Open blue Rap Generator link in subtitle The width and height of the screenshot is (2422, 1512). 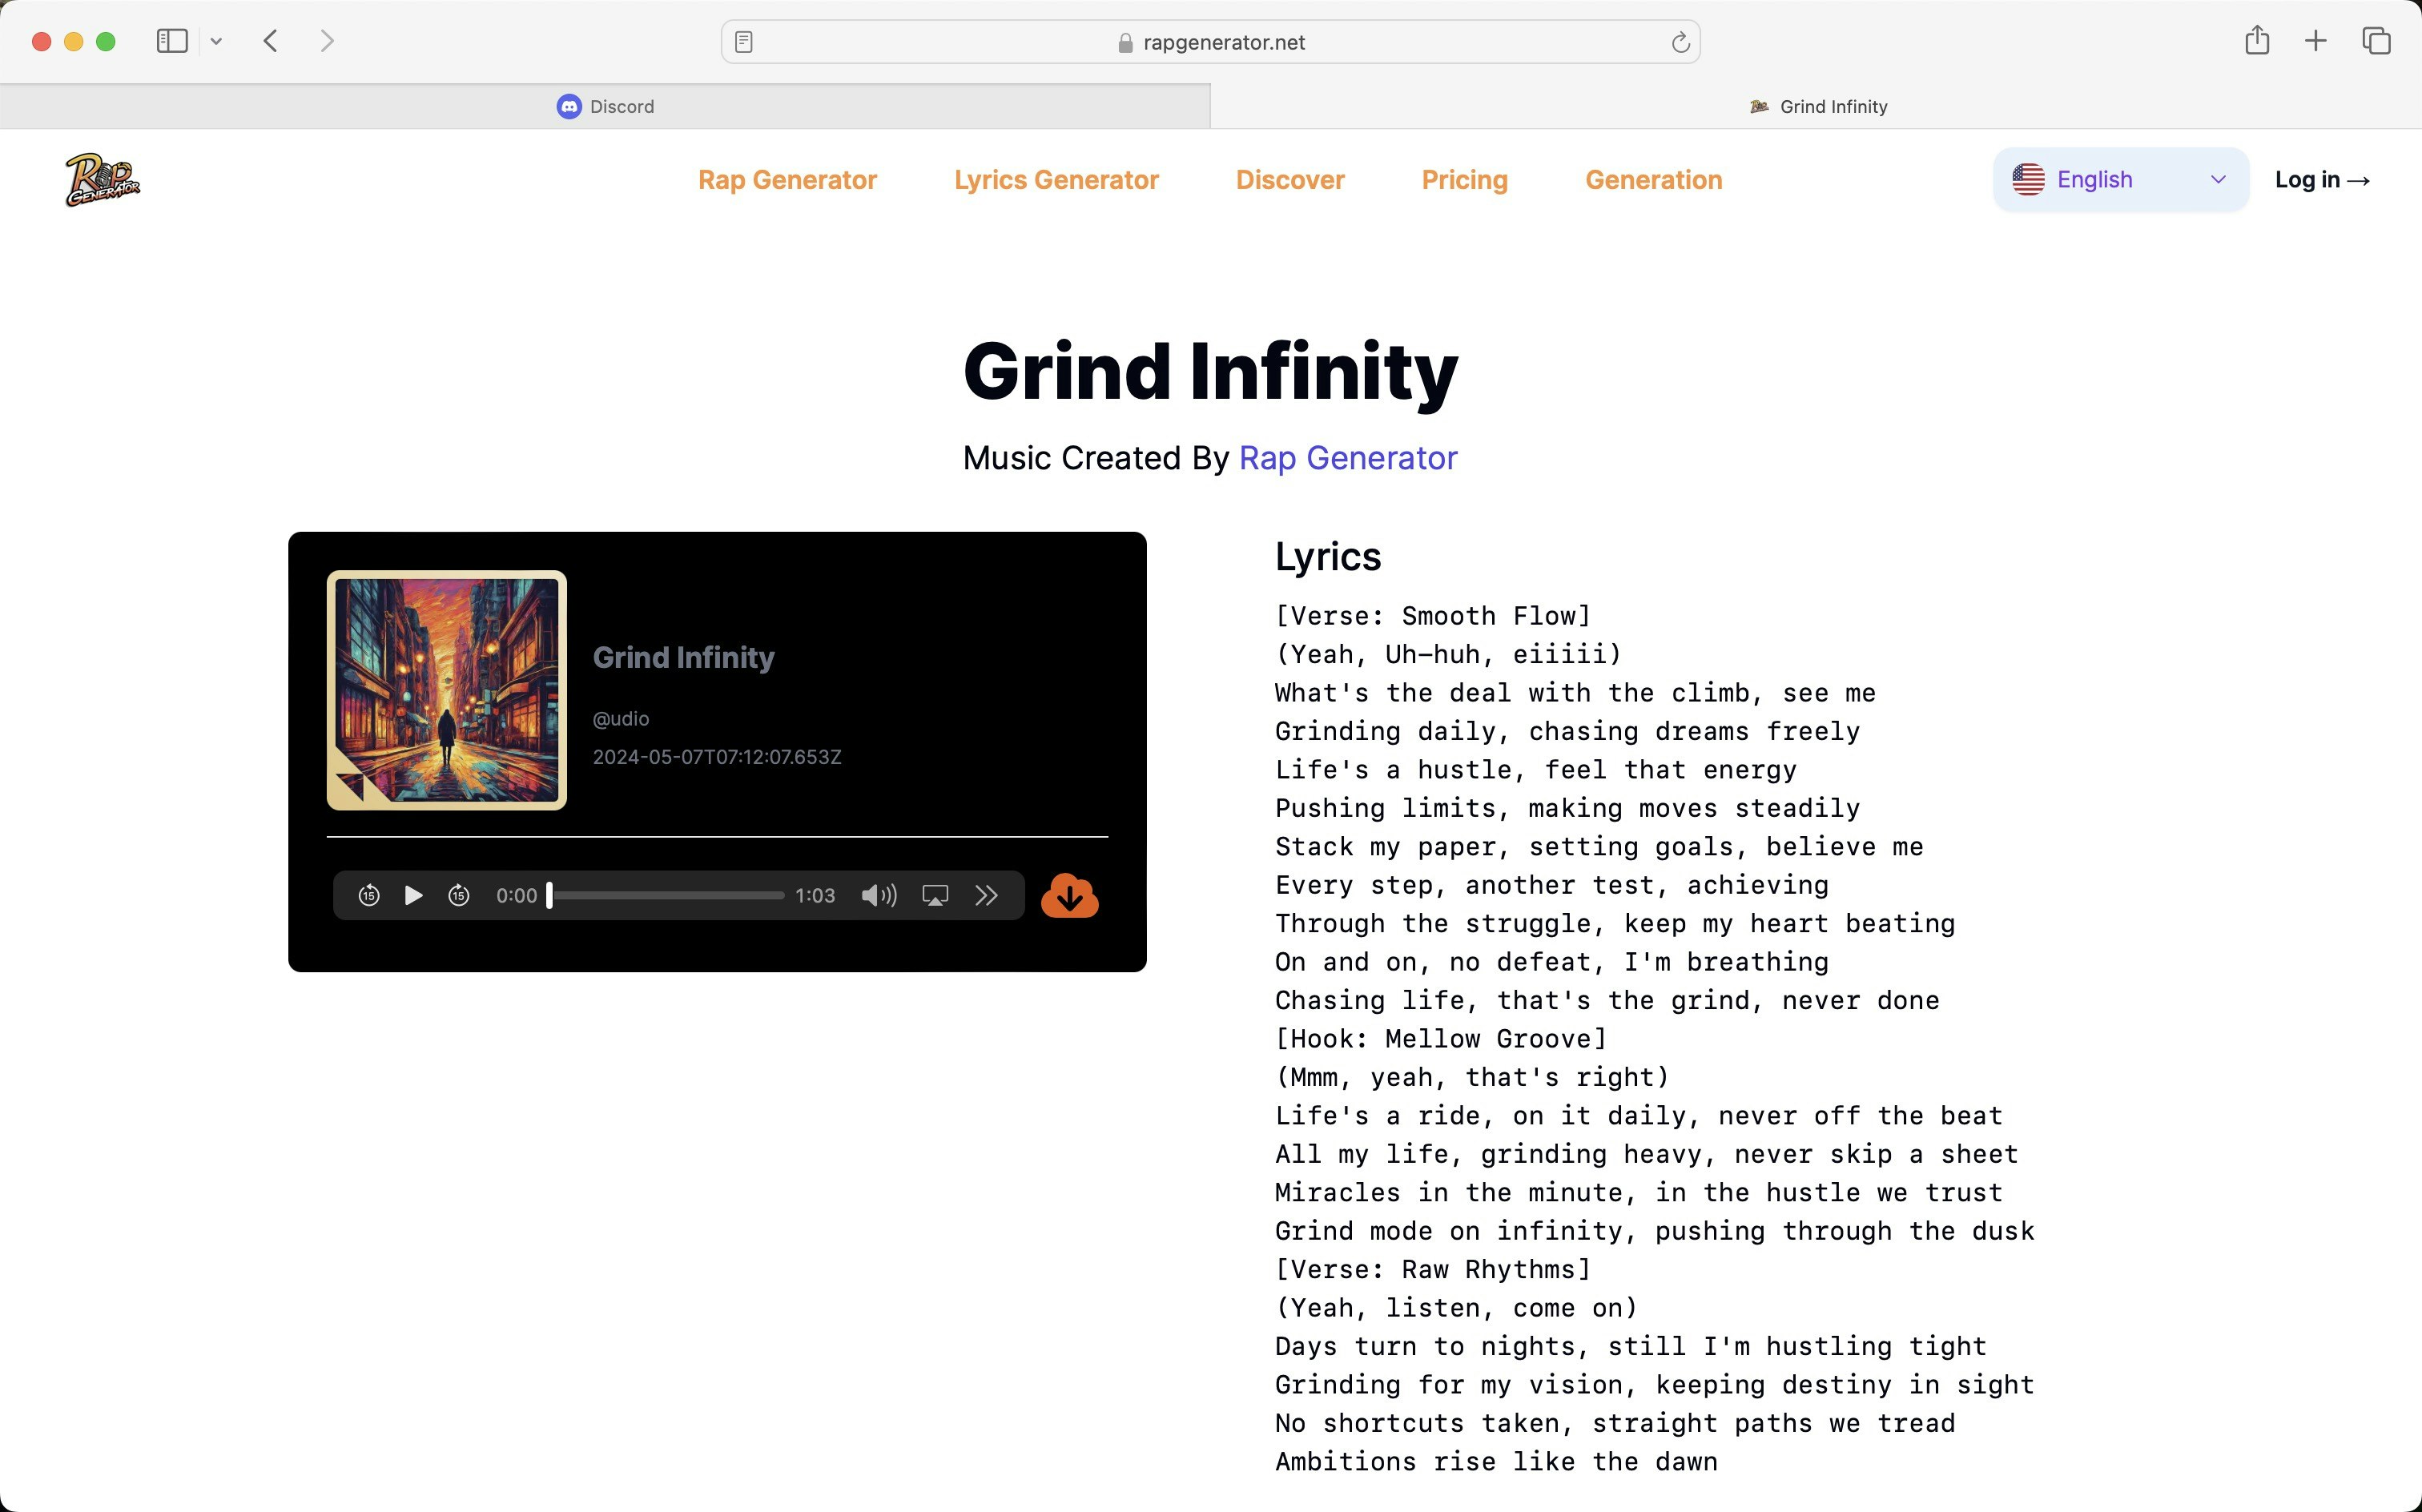pyautogui.click(x=1347, y=458)
